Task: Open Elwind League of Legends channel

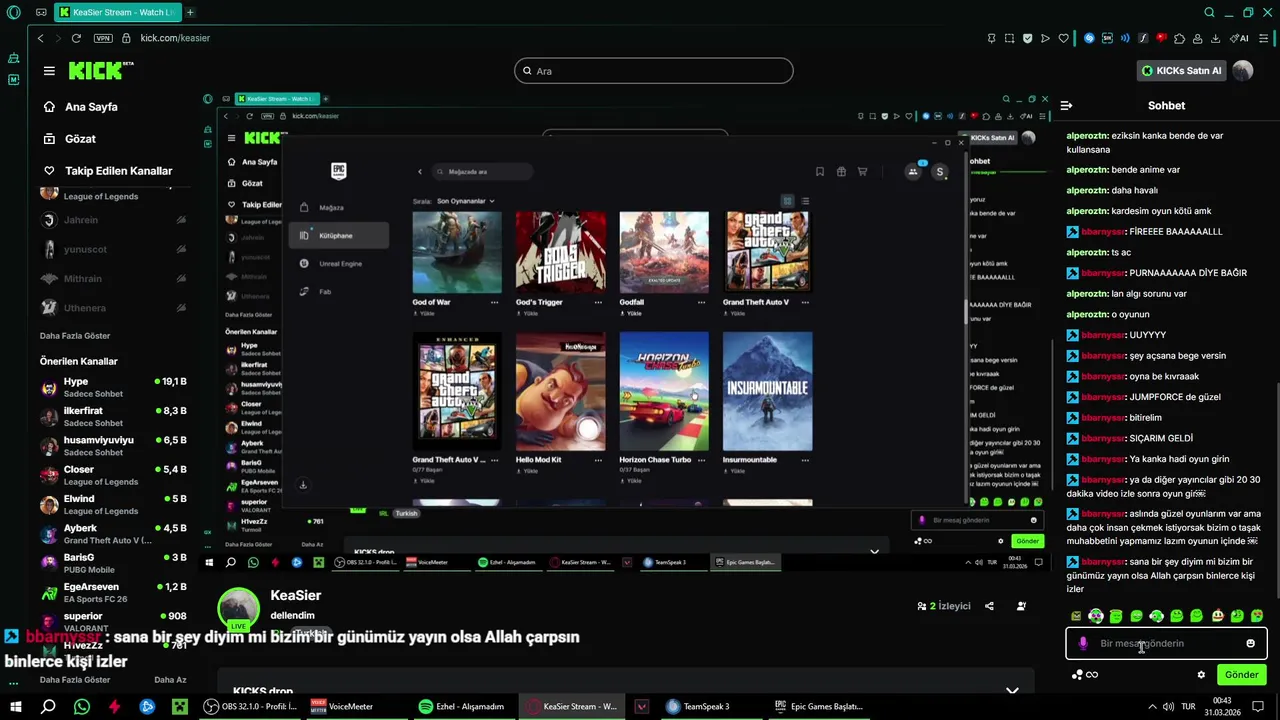Action: pos(113,505)
